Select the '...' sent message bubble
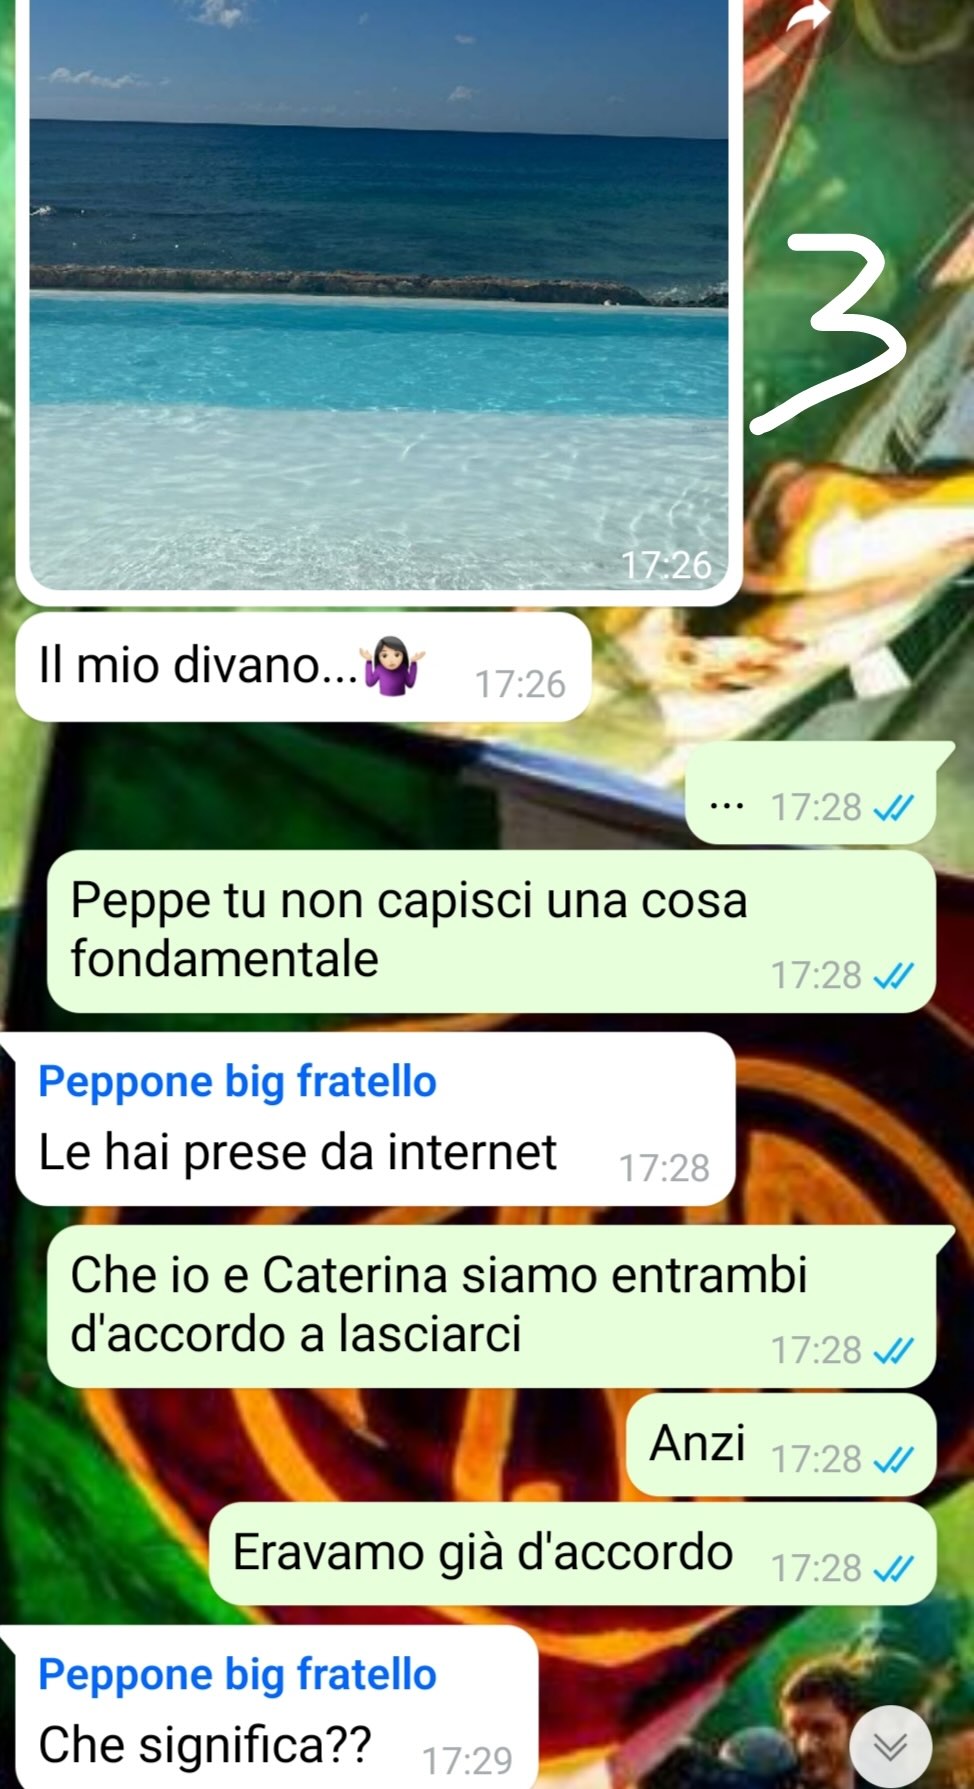Screen dimensions: 974x1789 (810, 793)
